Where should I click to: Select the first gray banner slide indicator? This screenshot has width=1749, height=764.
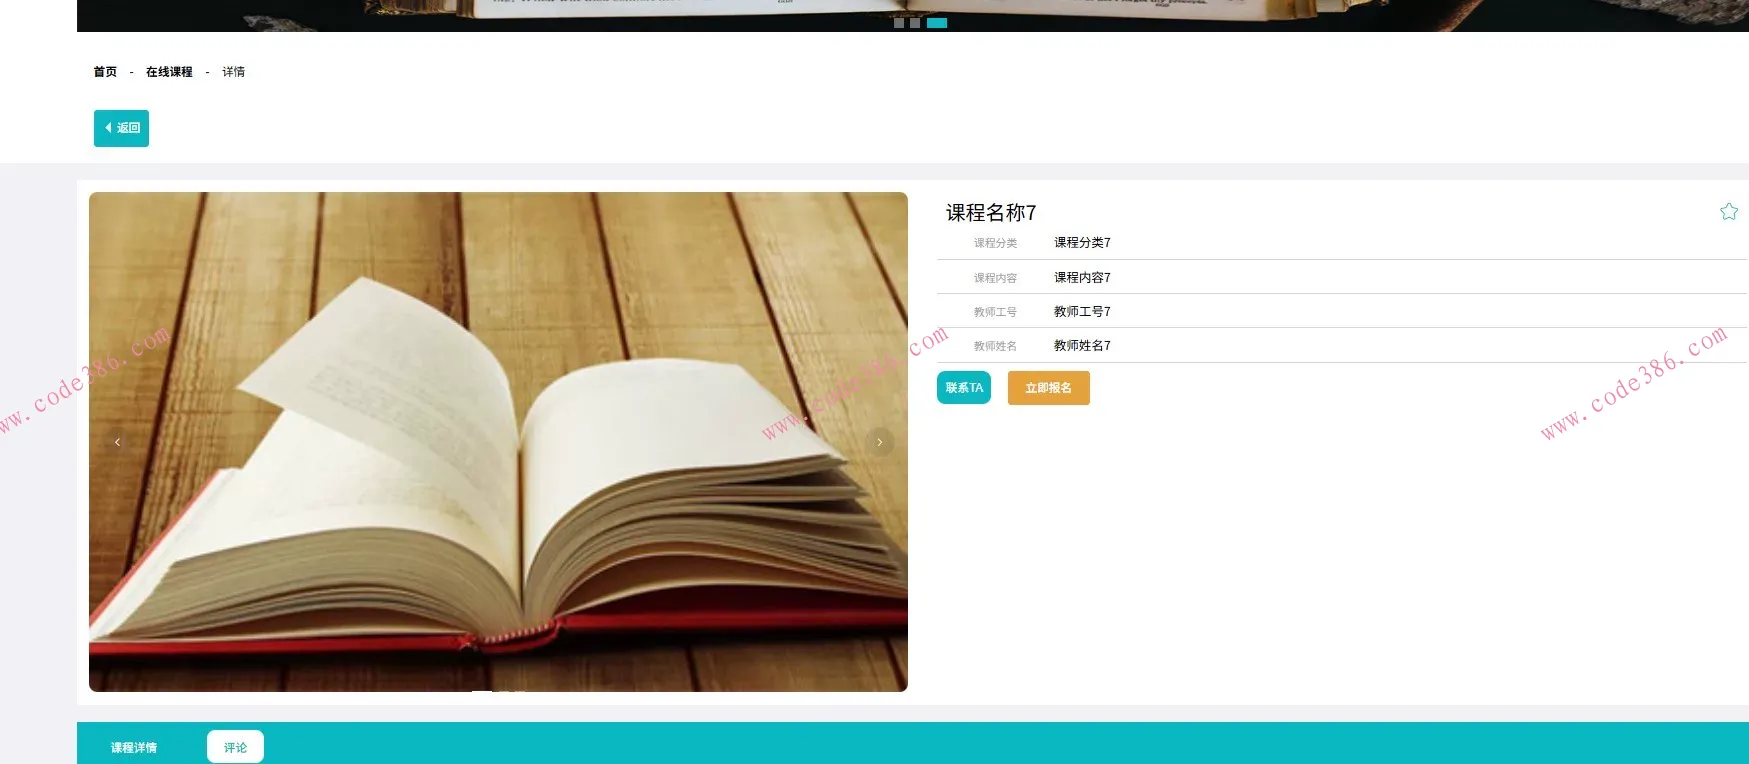[x=899, y=23]
